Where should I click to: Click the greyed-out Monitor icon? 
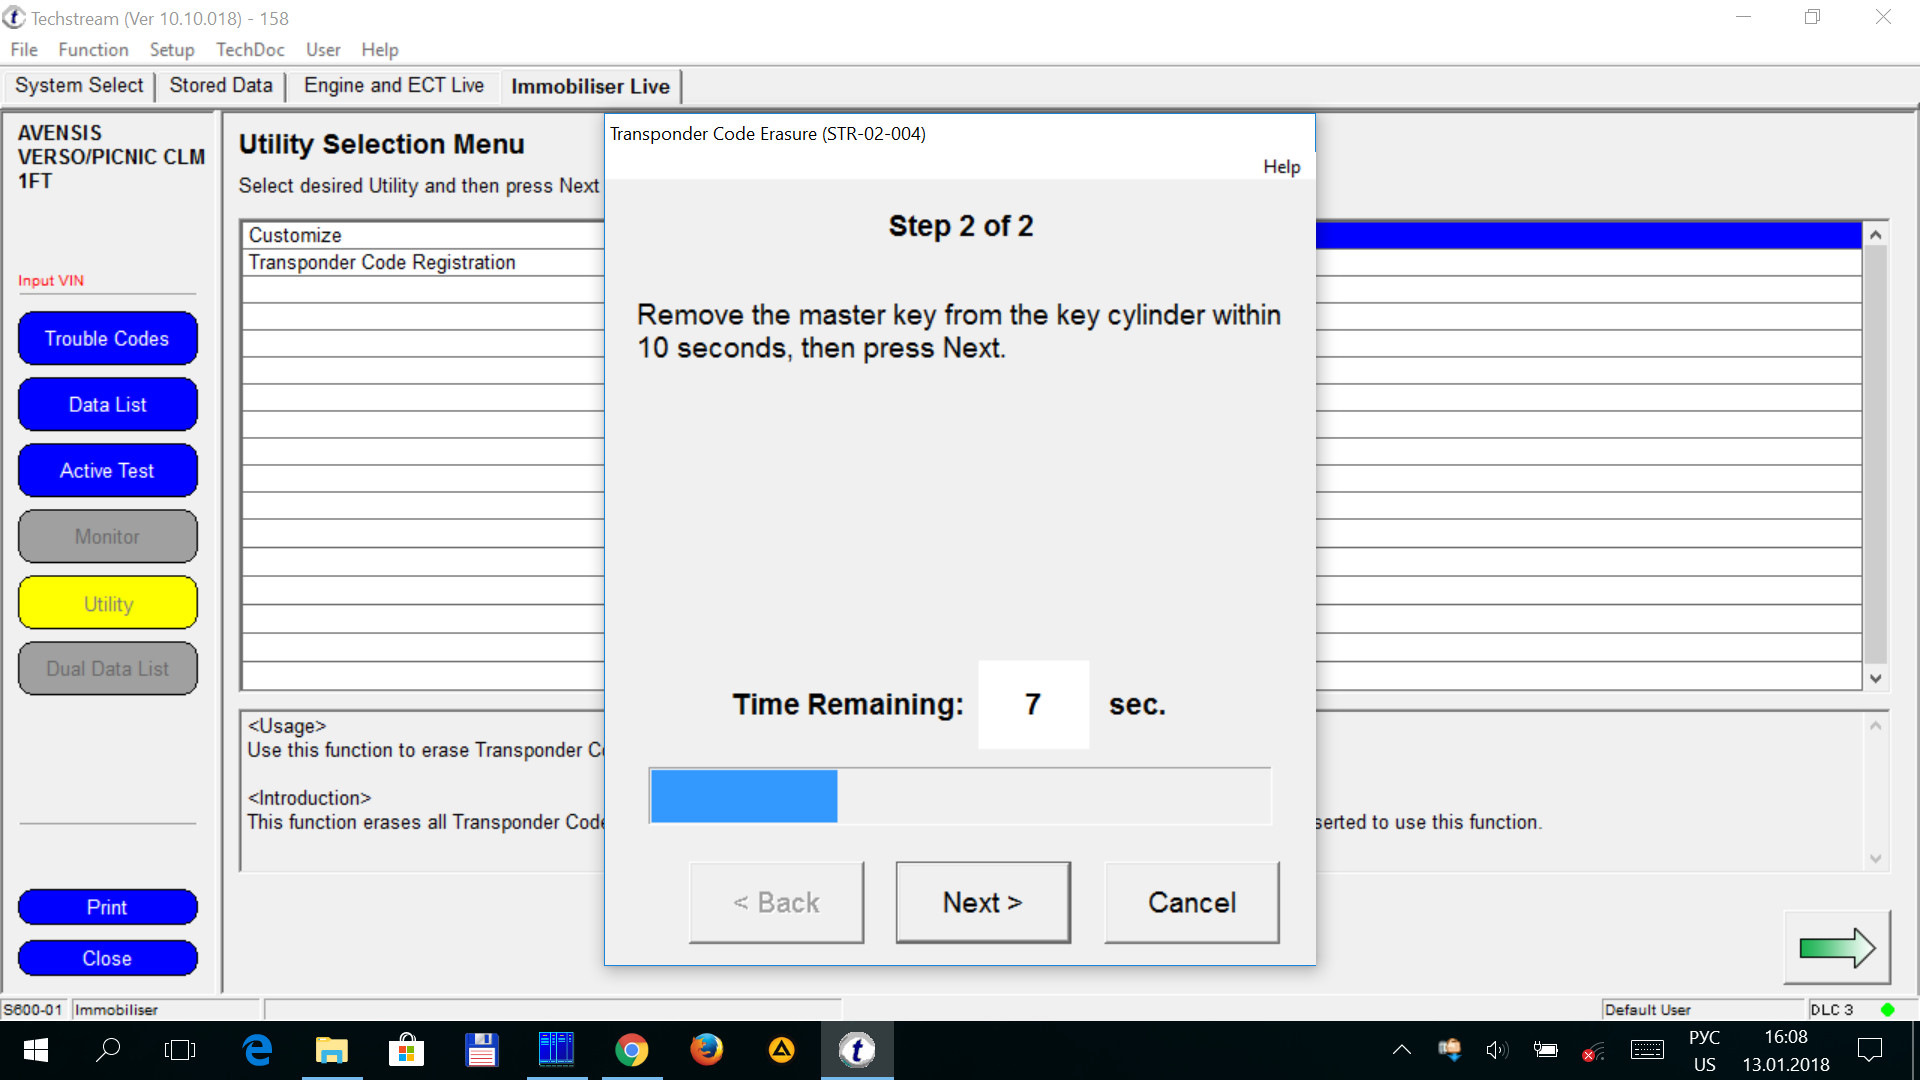tap(107, 535)
